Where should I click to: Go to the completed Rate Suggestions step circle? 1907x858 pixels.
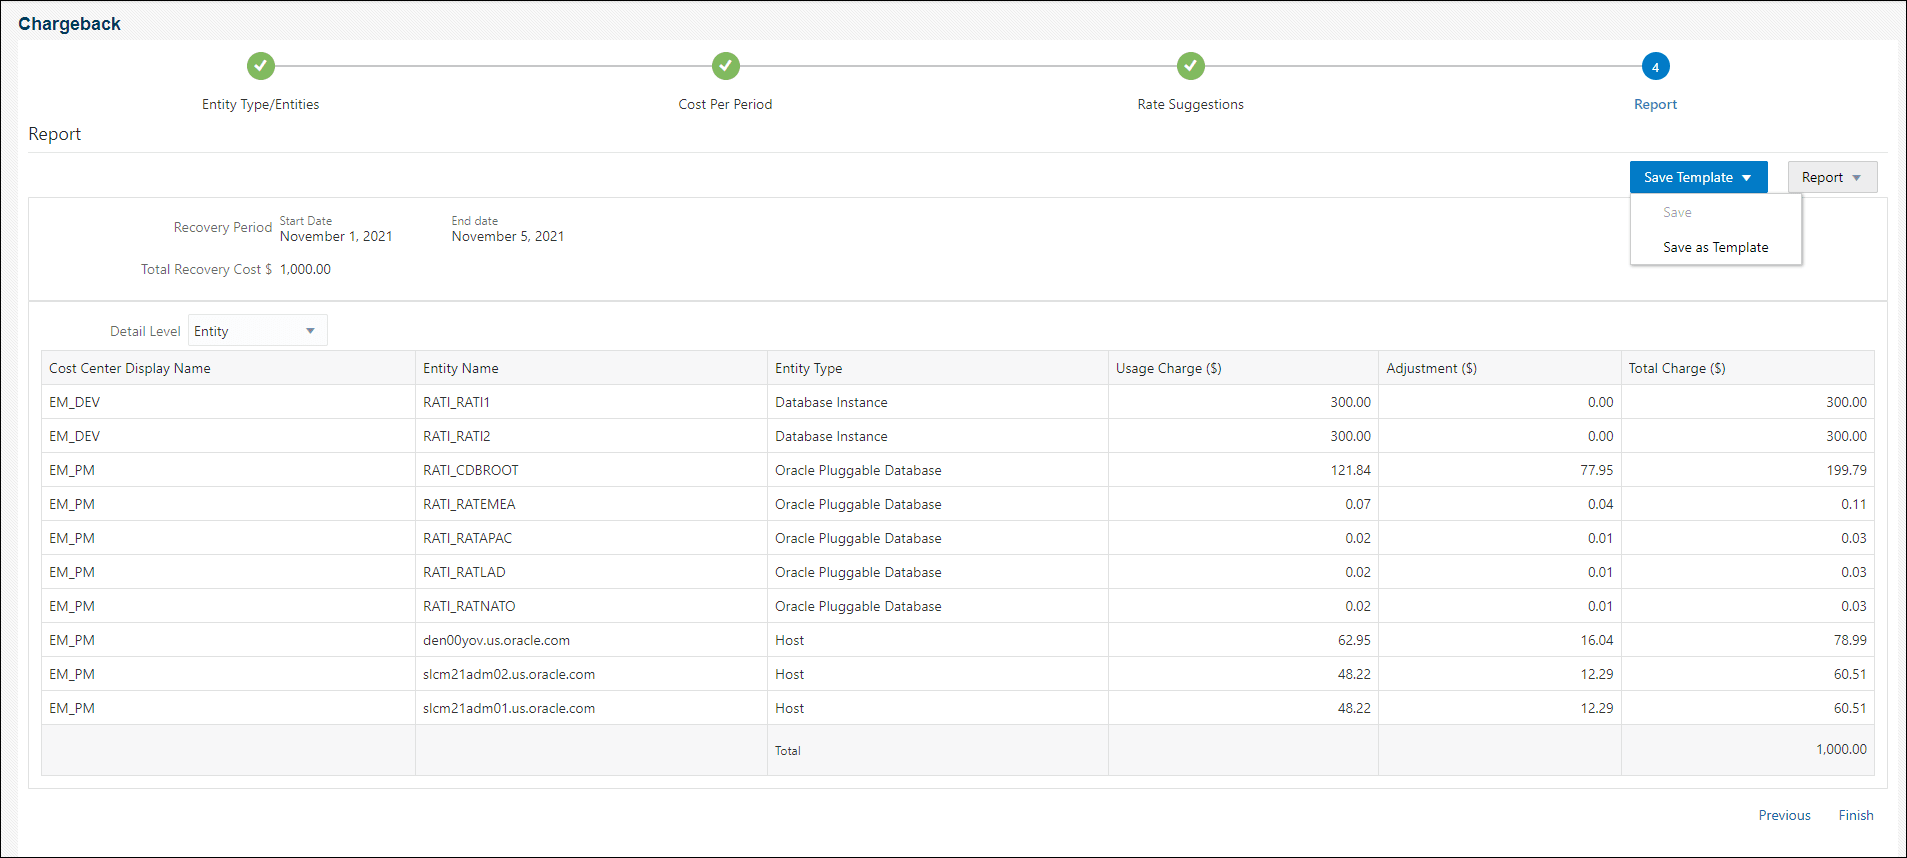(x=1190, y=66)
